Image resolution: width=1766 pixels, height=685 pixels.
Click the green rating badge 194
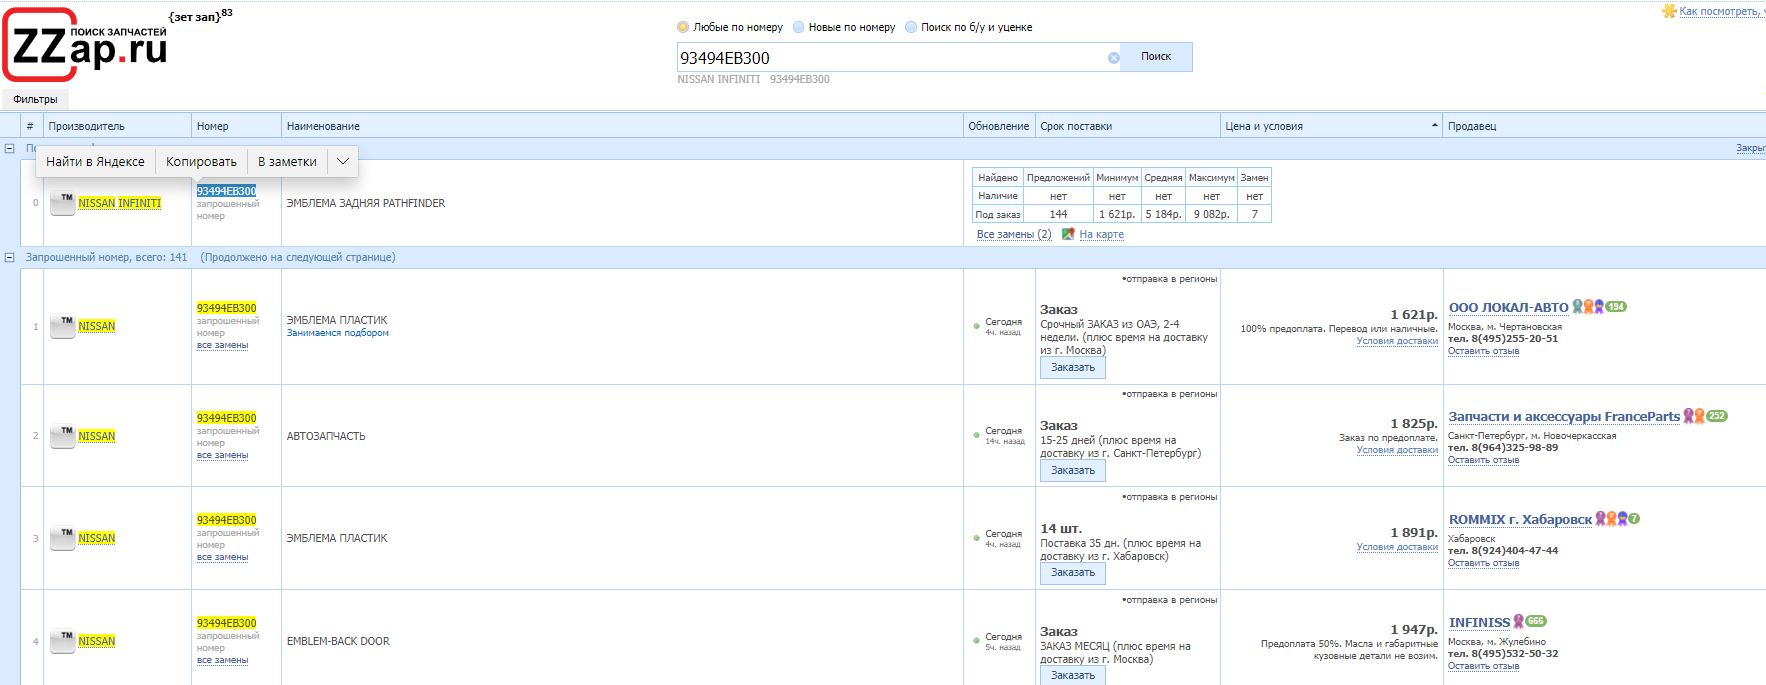[x=1616, y=307]
